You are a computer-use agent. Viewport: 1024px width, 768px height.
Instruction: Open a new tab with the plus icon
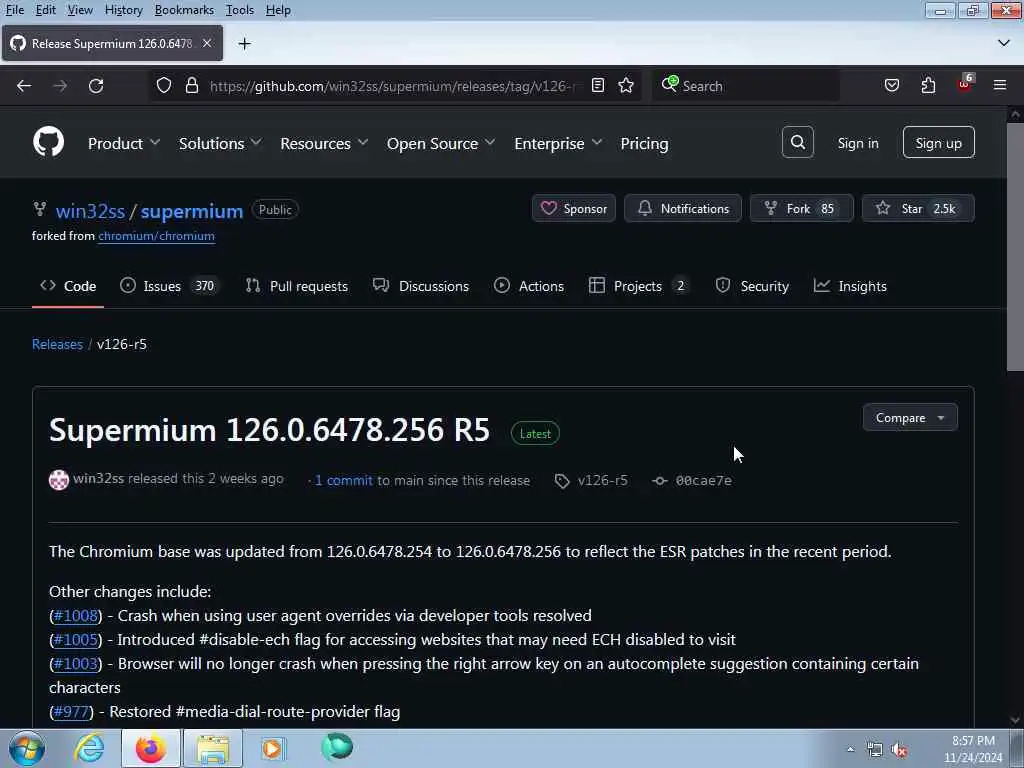pyautogui.click(x=245, y=44)
